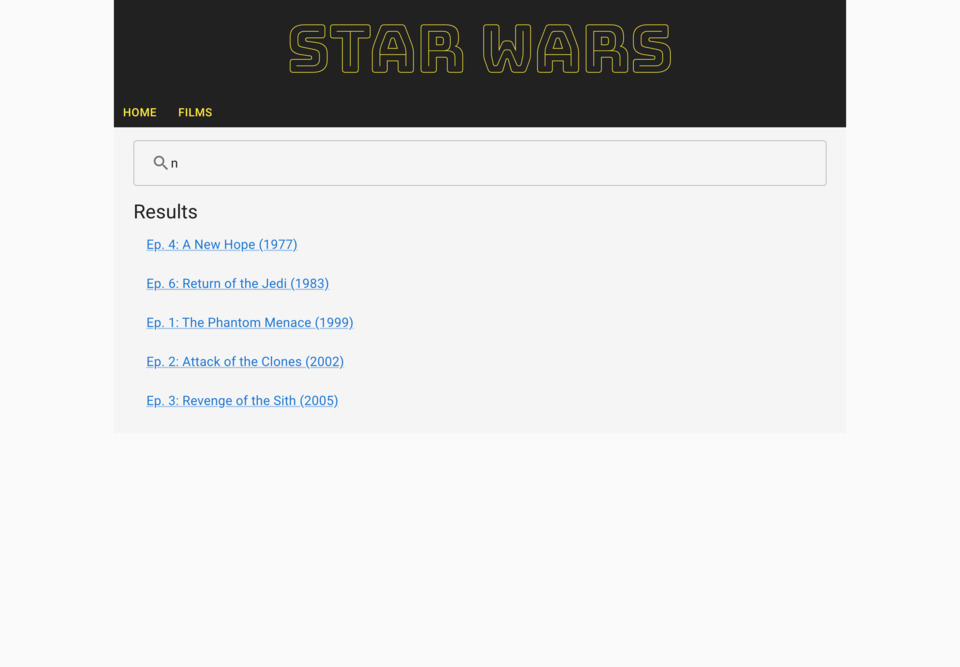
Task: Select Return of the Jedi's year 1983
Action: click(310, 283)
